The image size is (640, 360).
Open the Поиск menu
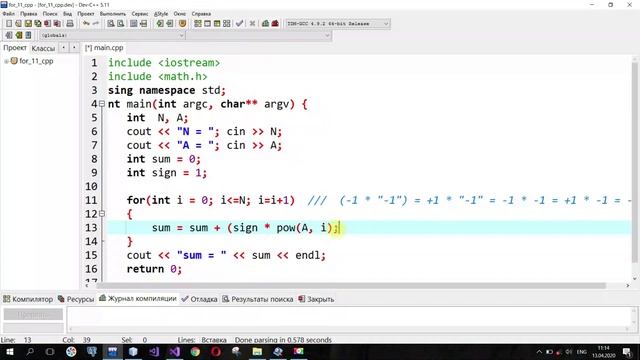[x=50, y=14]
